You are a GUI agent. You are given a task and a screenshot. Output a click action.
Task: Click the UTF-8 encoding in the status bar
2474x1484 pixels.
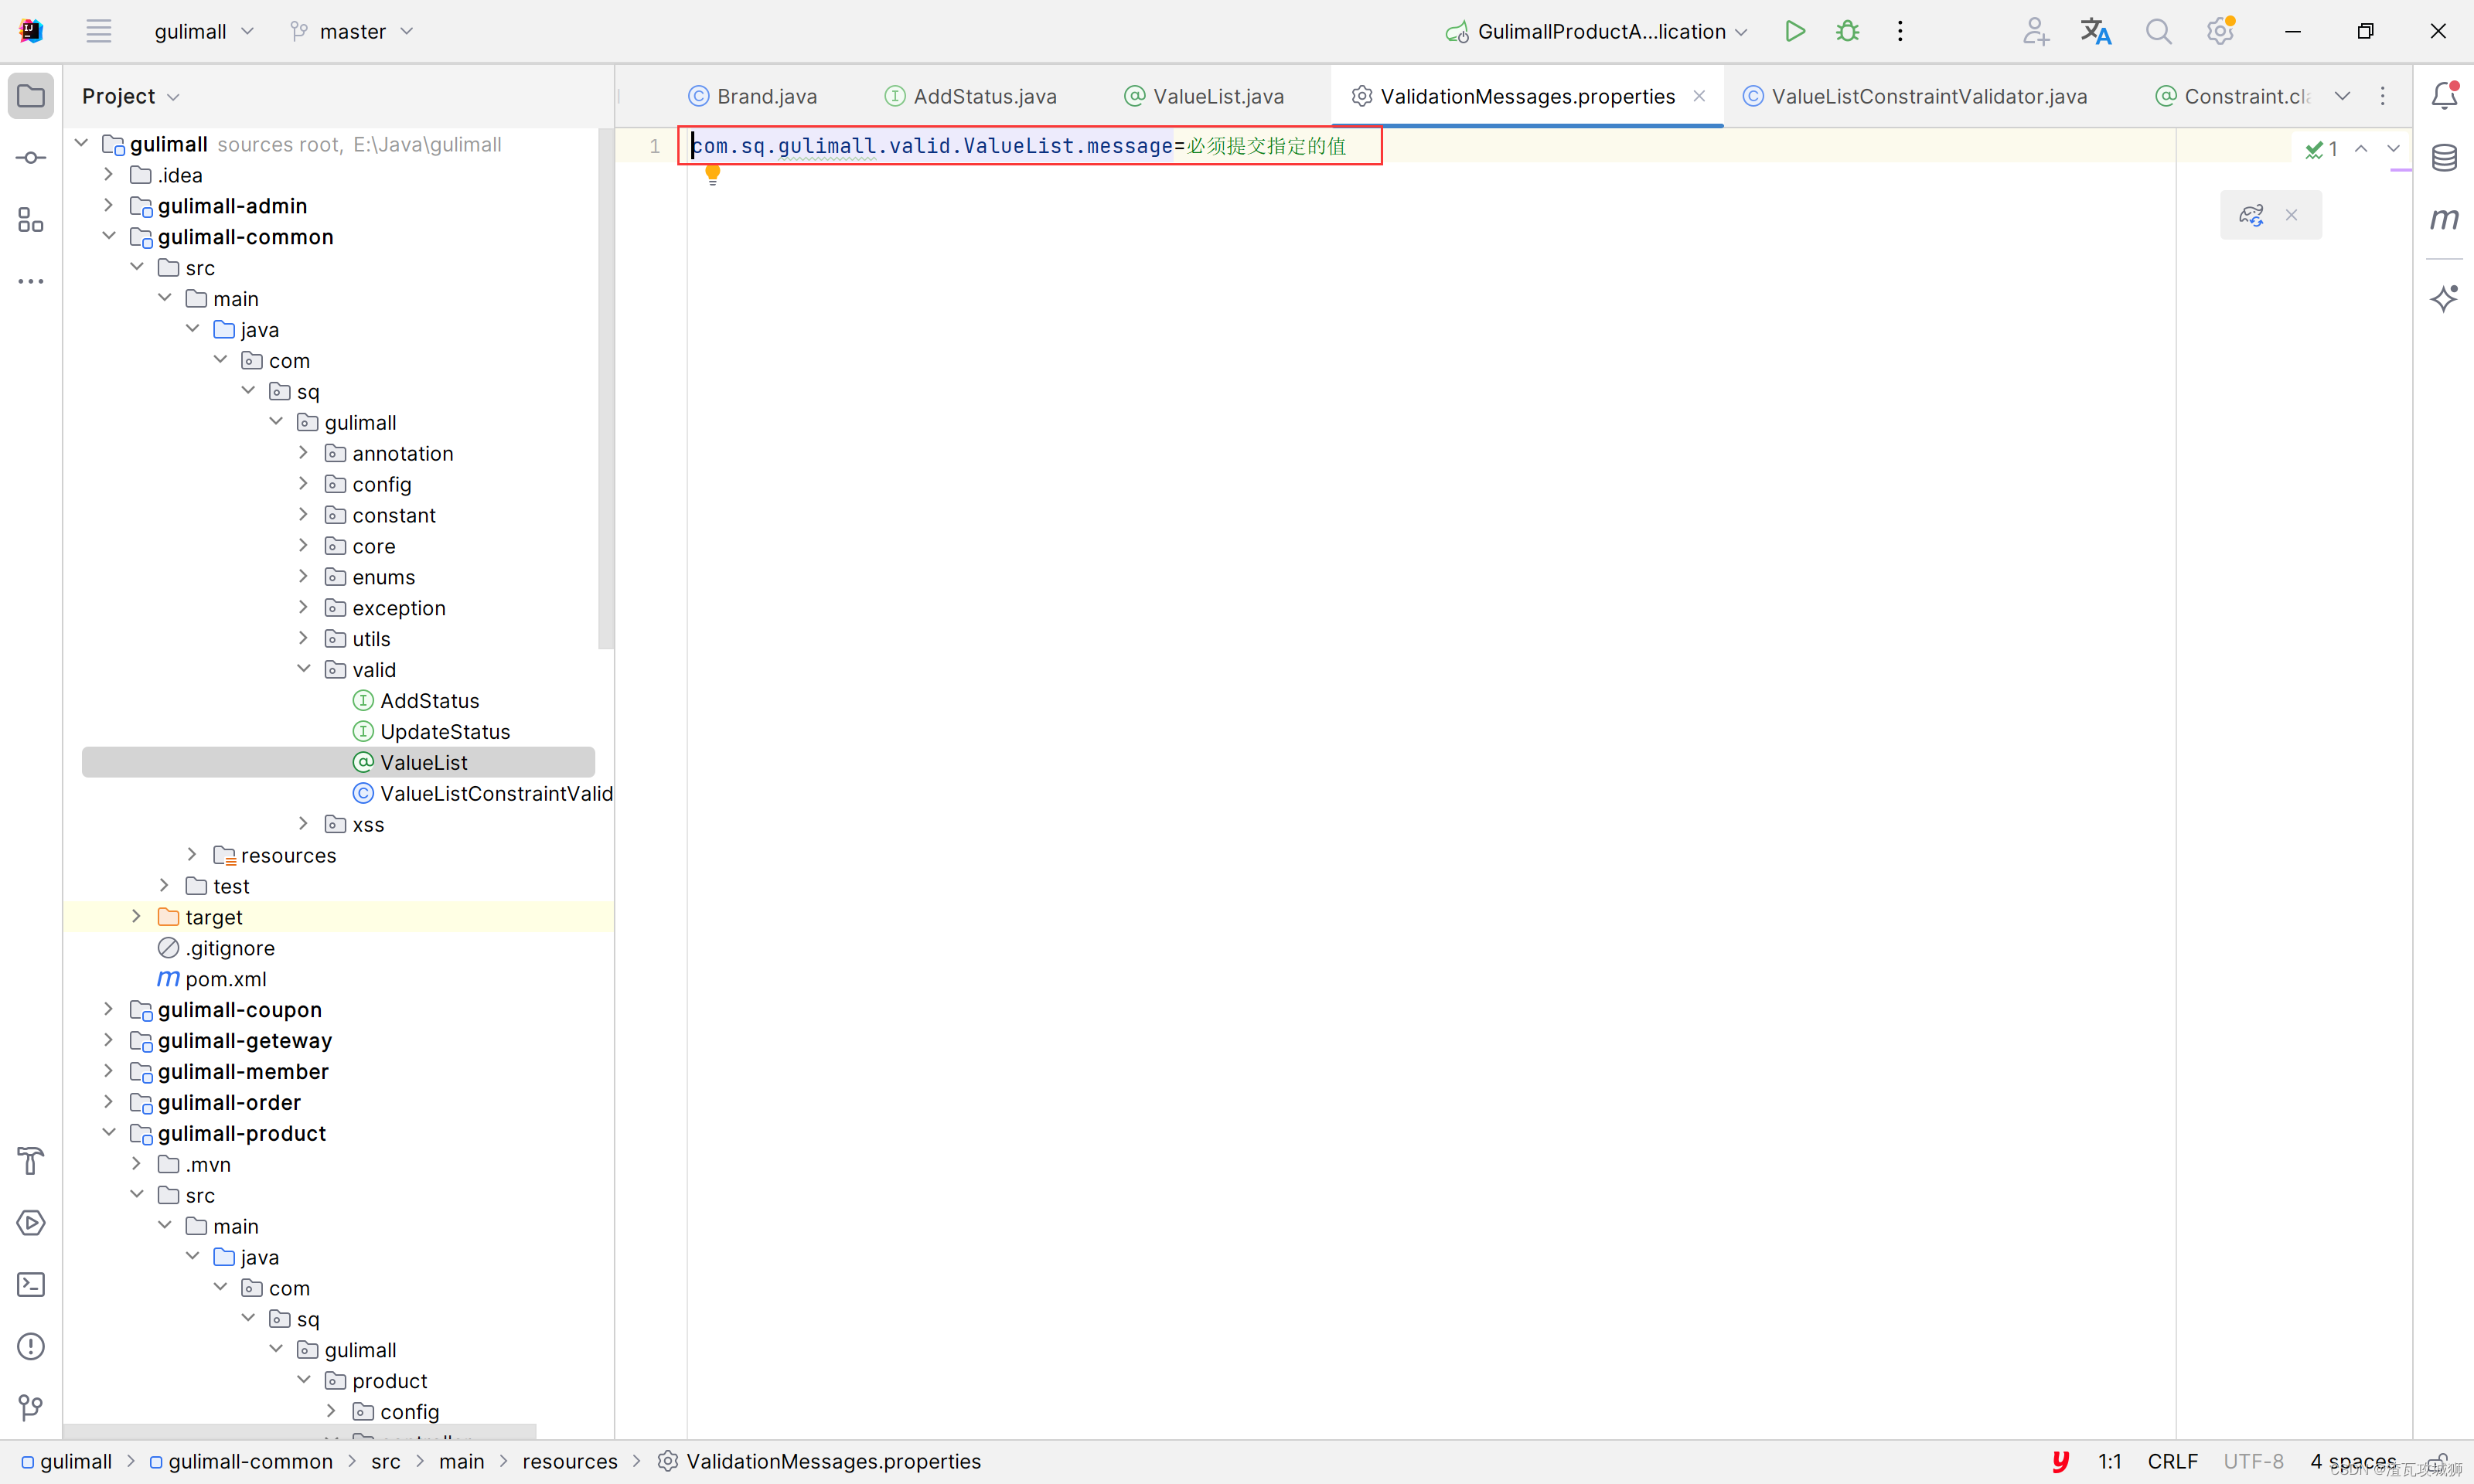point(2253,1461)
